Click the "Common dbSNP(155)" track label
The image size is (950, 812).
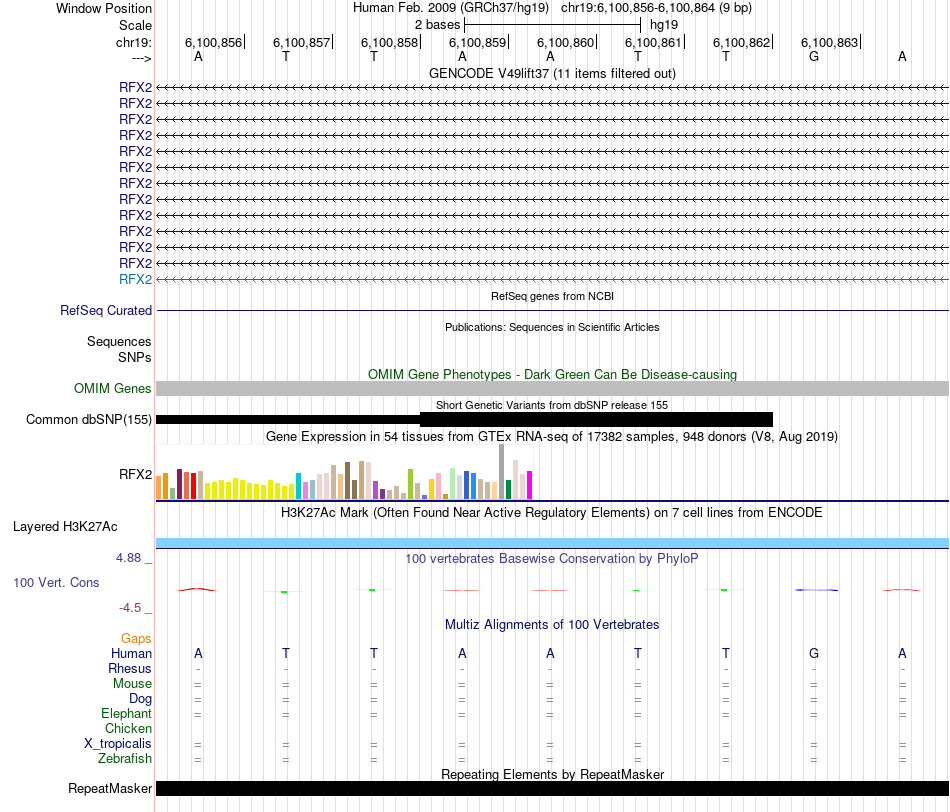(88, 419)
